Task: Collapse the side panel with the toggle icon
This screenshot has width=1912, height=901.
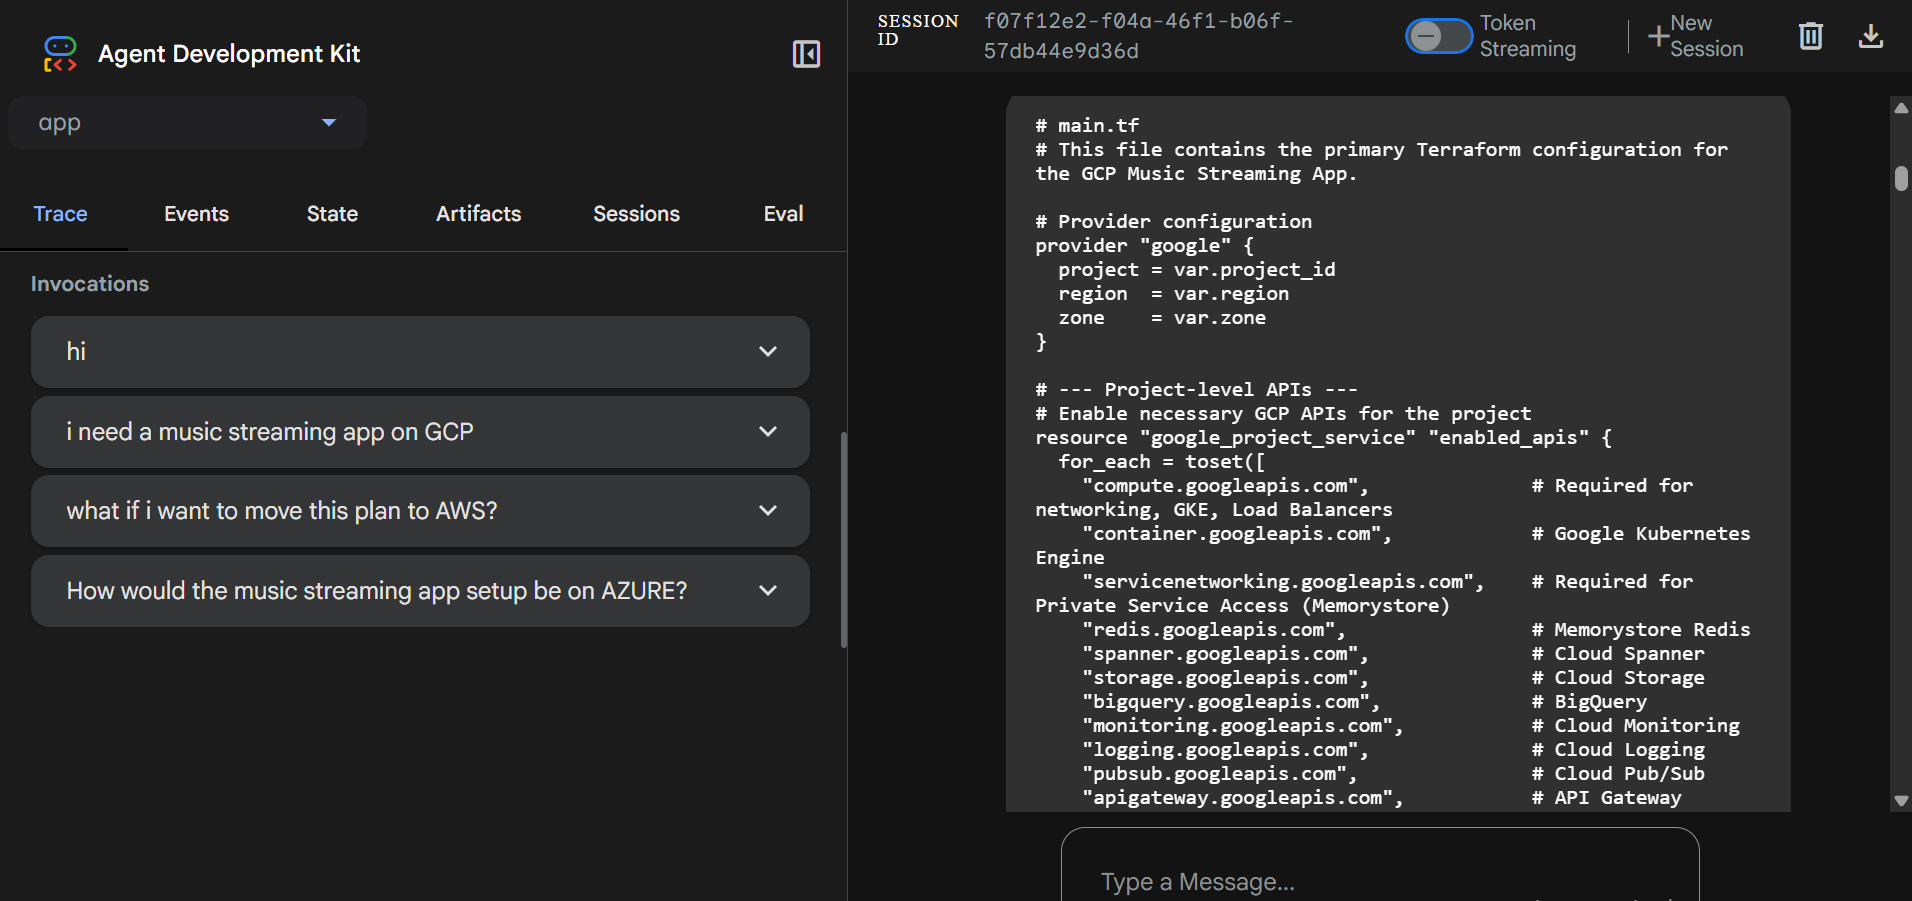Action: 806,54
